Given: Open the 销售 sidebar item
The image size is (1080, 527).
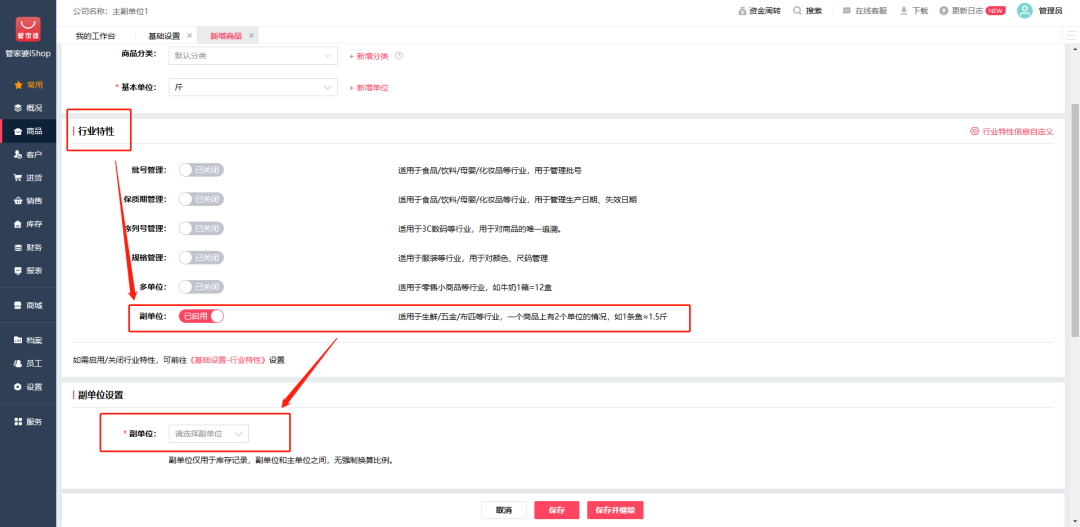Looking at the screenshot, I should click(x=28, y=201).
